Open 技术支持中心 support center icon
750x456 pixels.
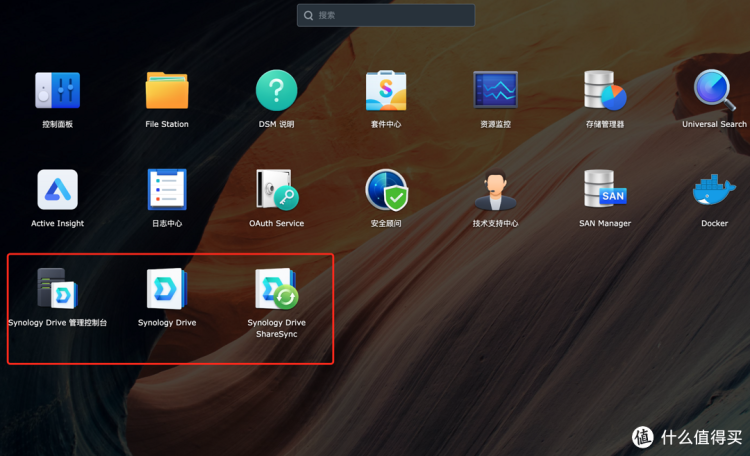tap(496, 190)
